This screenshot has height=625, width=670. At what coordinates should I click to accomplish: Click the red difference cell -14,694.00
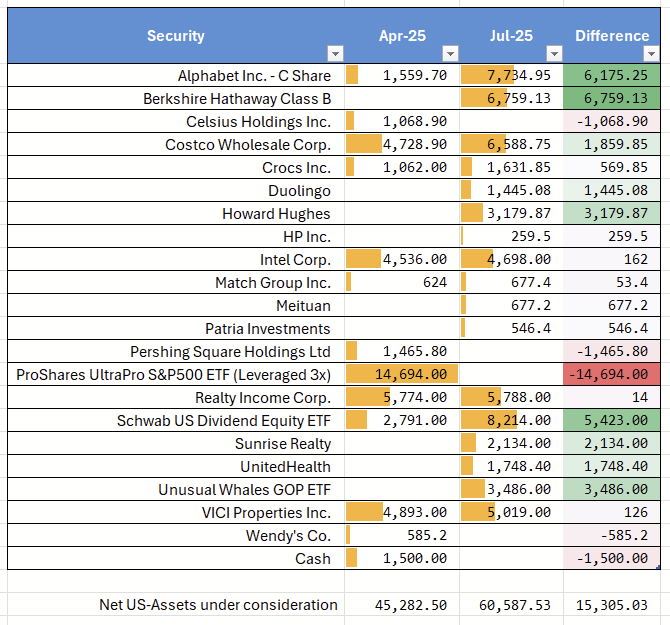[612, 375]
